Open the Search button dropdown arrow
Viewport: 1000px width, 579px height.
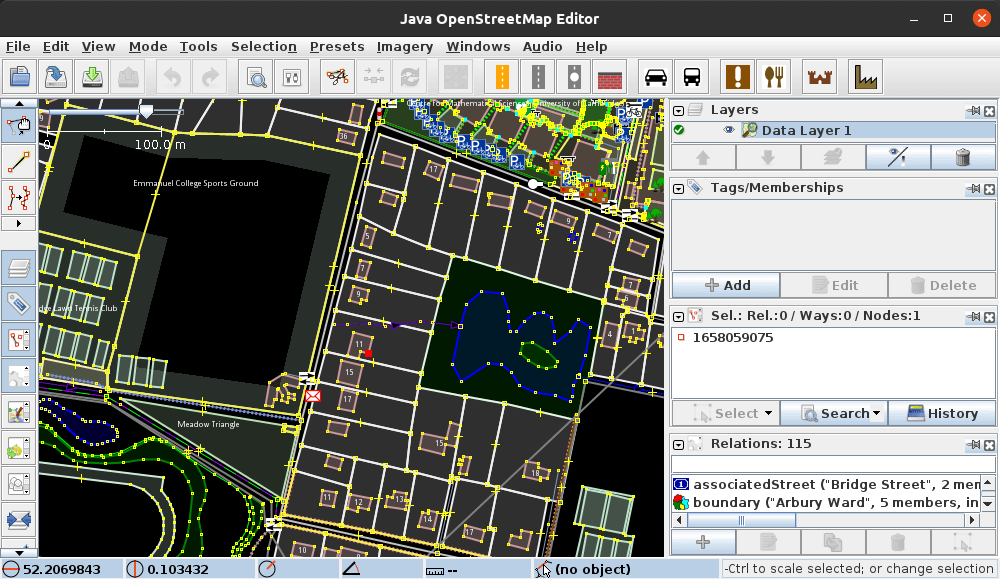point(877,414)
